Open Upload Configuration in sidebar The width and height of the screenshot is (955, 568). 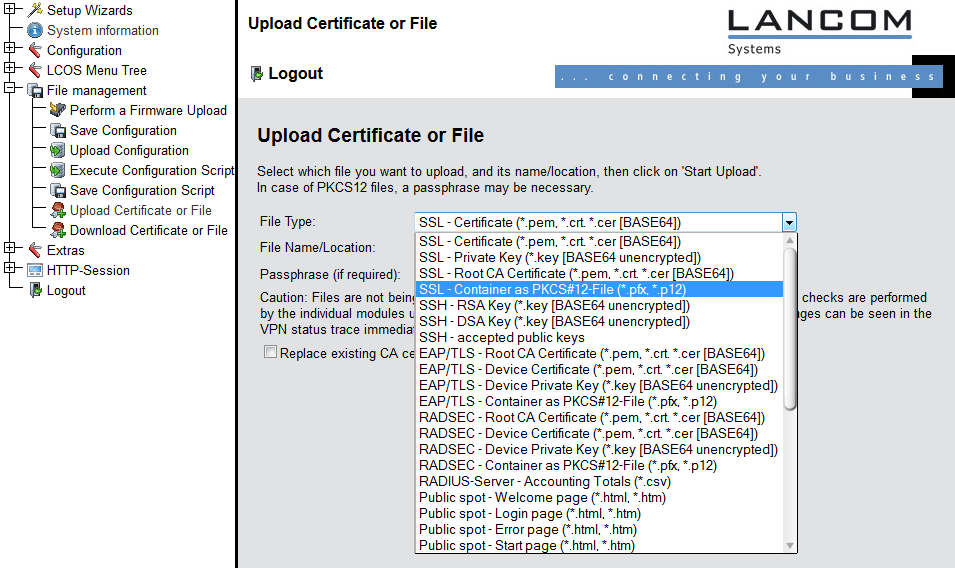(x=129, y=150)
